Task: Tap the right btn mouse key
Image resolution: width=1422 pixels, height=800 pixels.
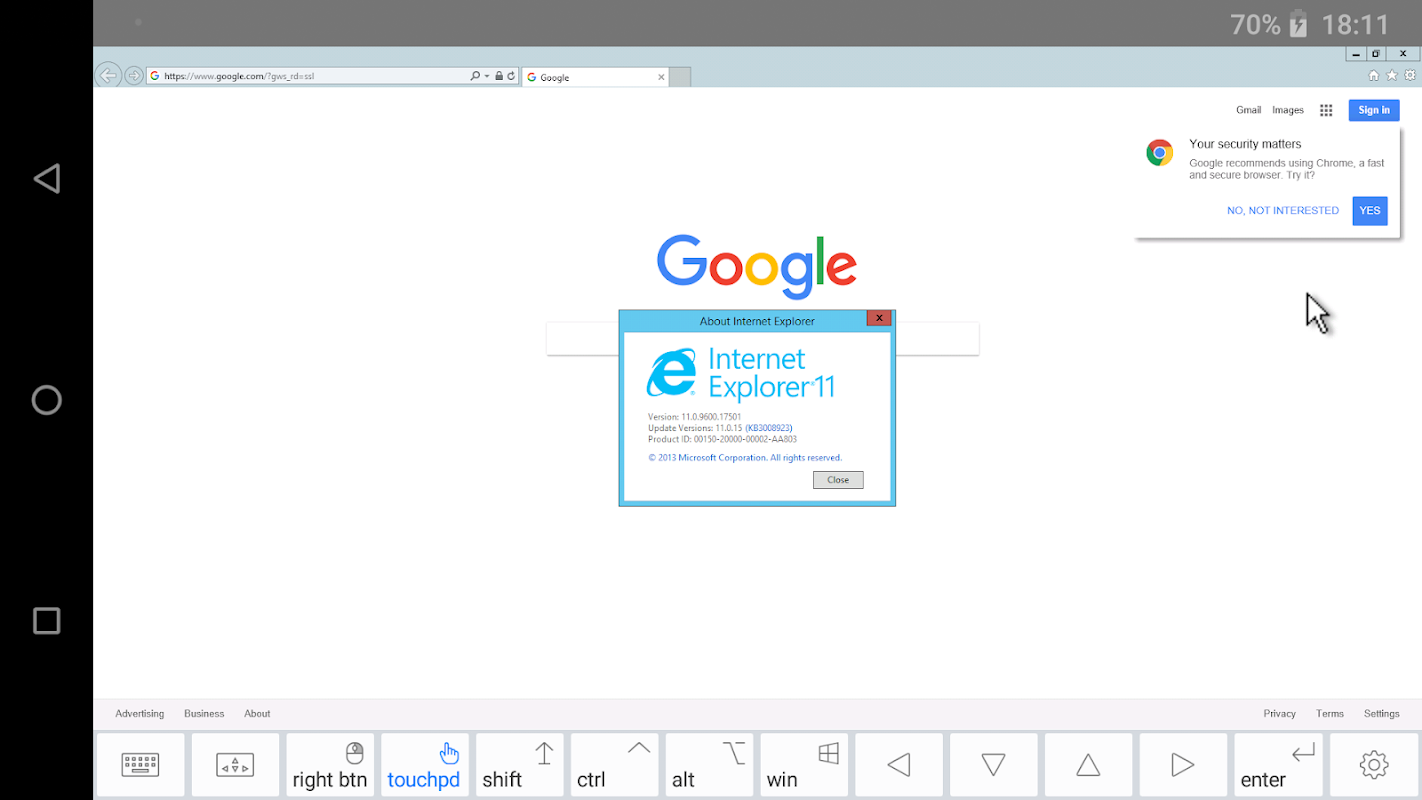Action: (x=330, y=765)
